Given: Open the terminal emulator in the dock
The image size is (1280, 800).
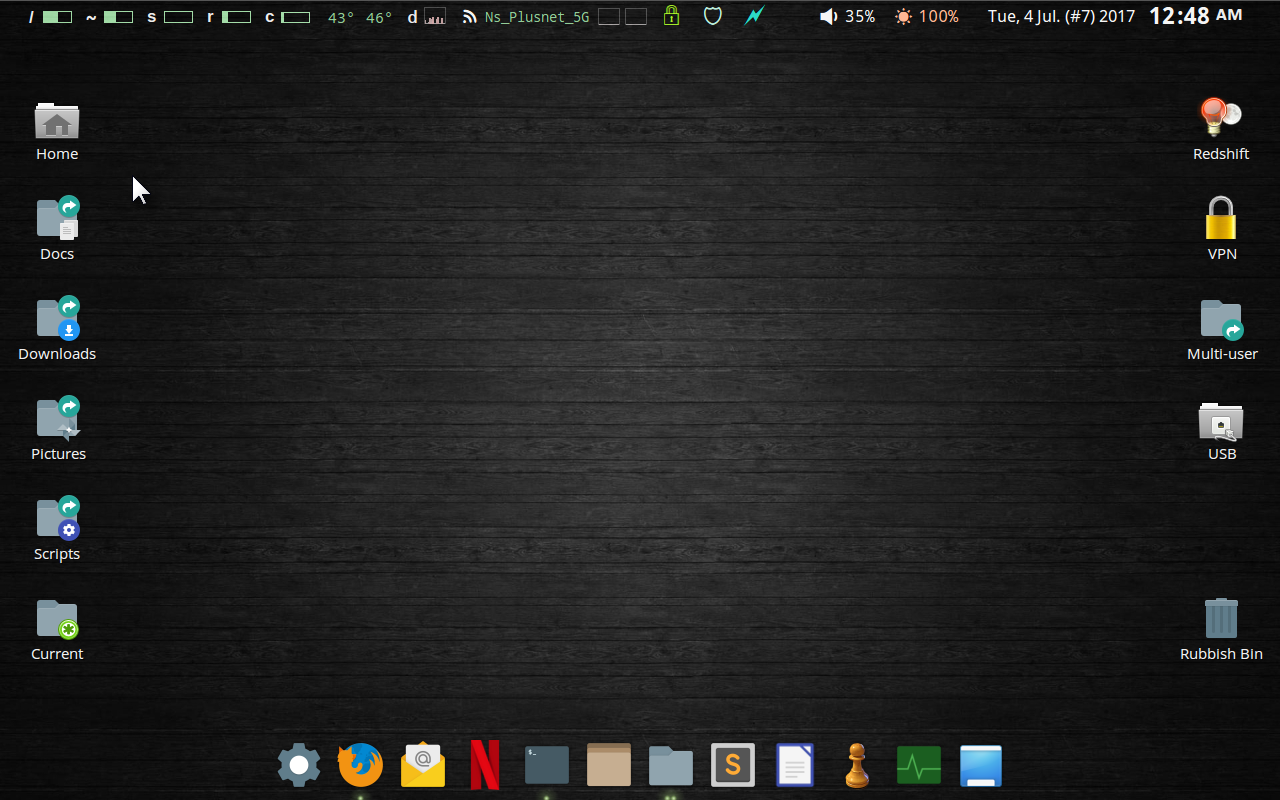Looking at the screenshot, I should [x=546, y=765].
